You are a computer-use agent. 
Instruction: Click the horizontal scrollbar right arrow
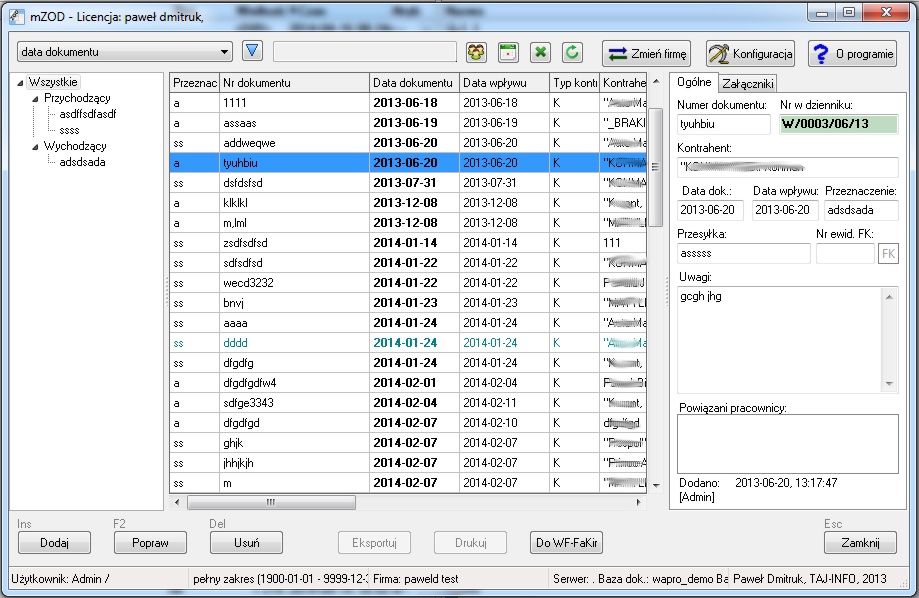click(x=638, y=502)
